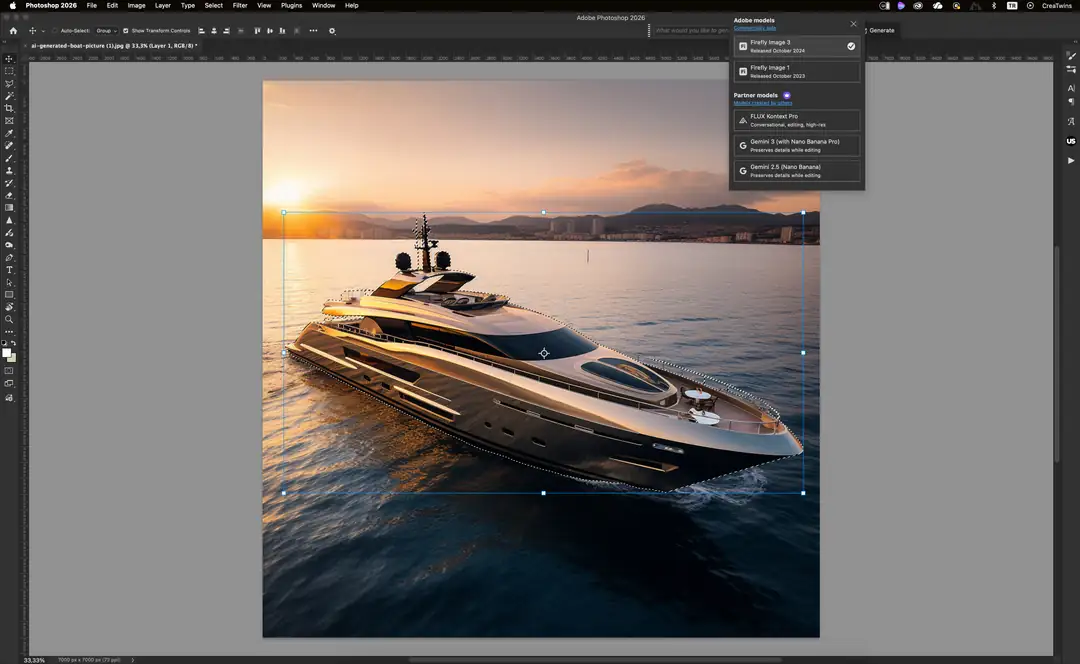Expand the Move tool preset picker arrow
Screen dimensions: 1080x664
(x=42, y=31)
